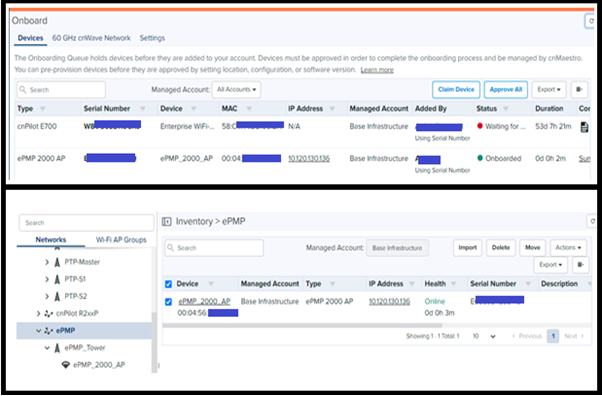
Task: Open column chooser icon beside Onboard Export
Action: [579, 89]
